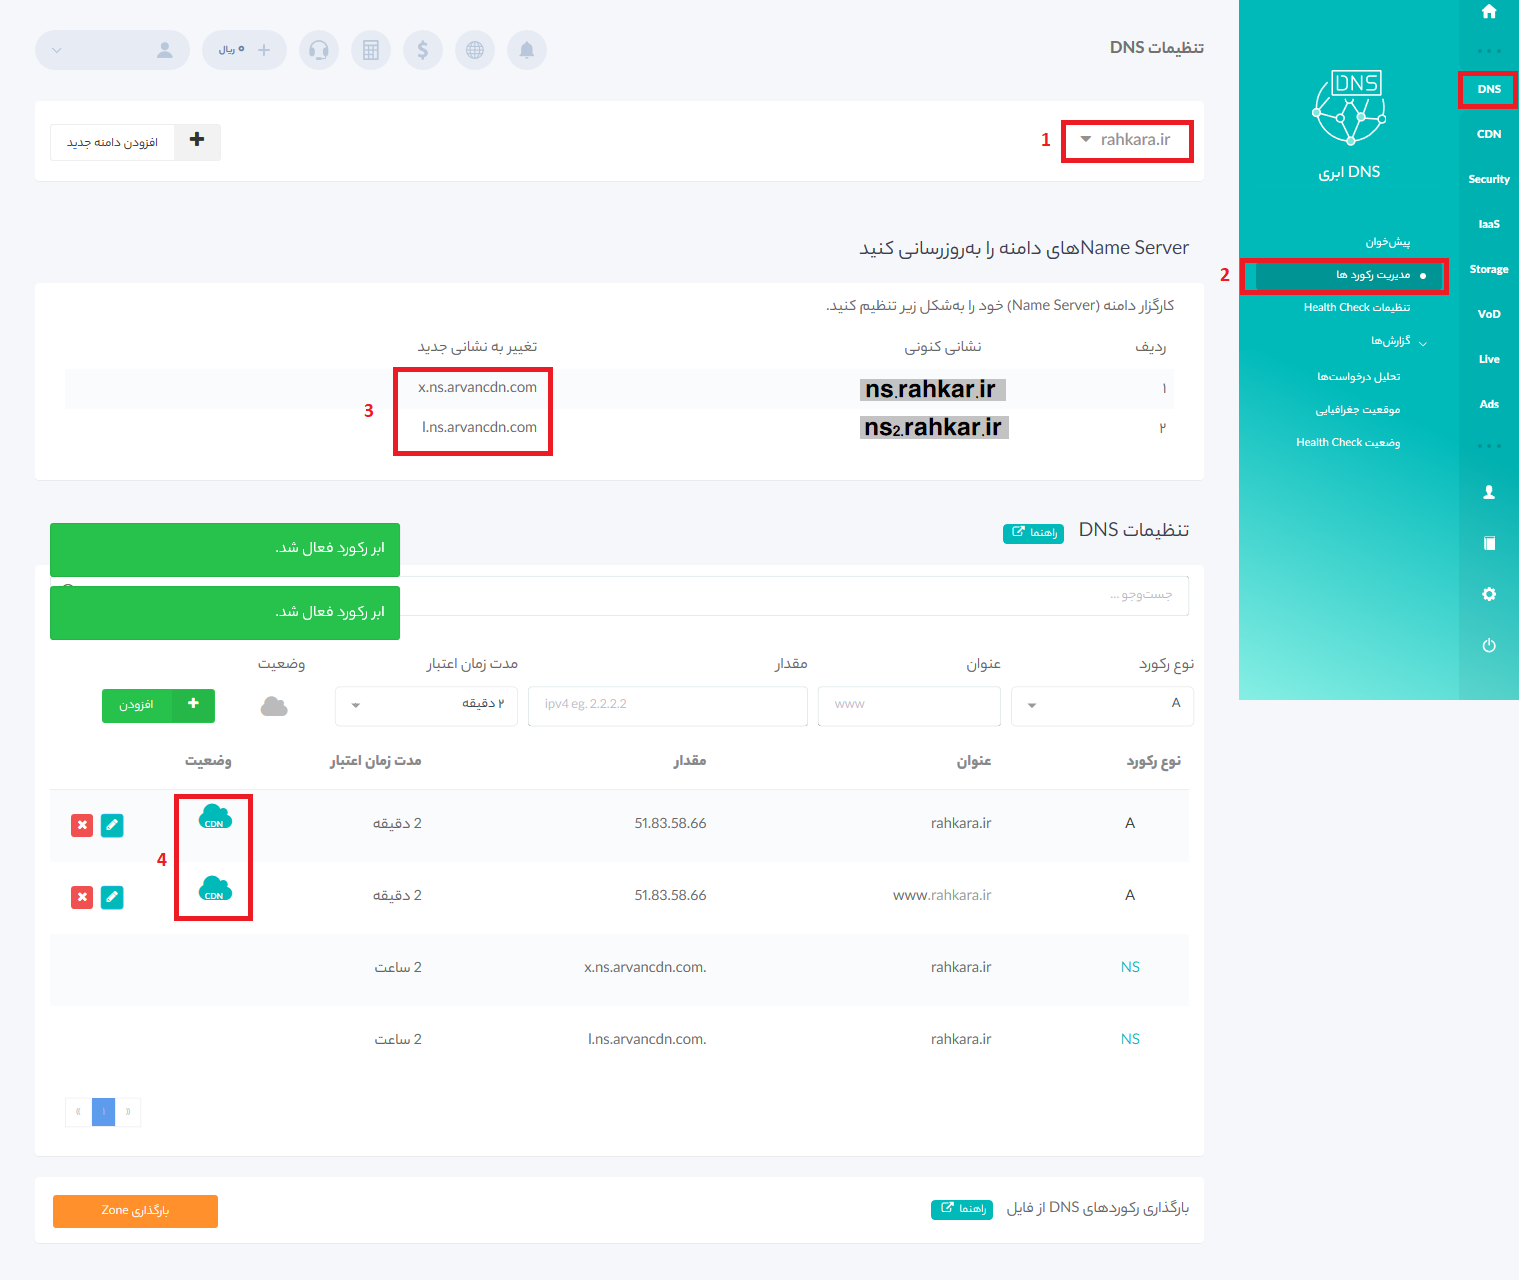
Task: Click the green add record button
Action: 158,705
